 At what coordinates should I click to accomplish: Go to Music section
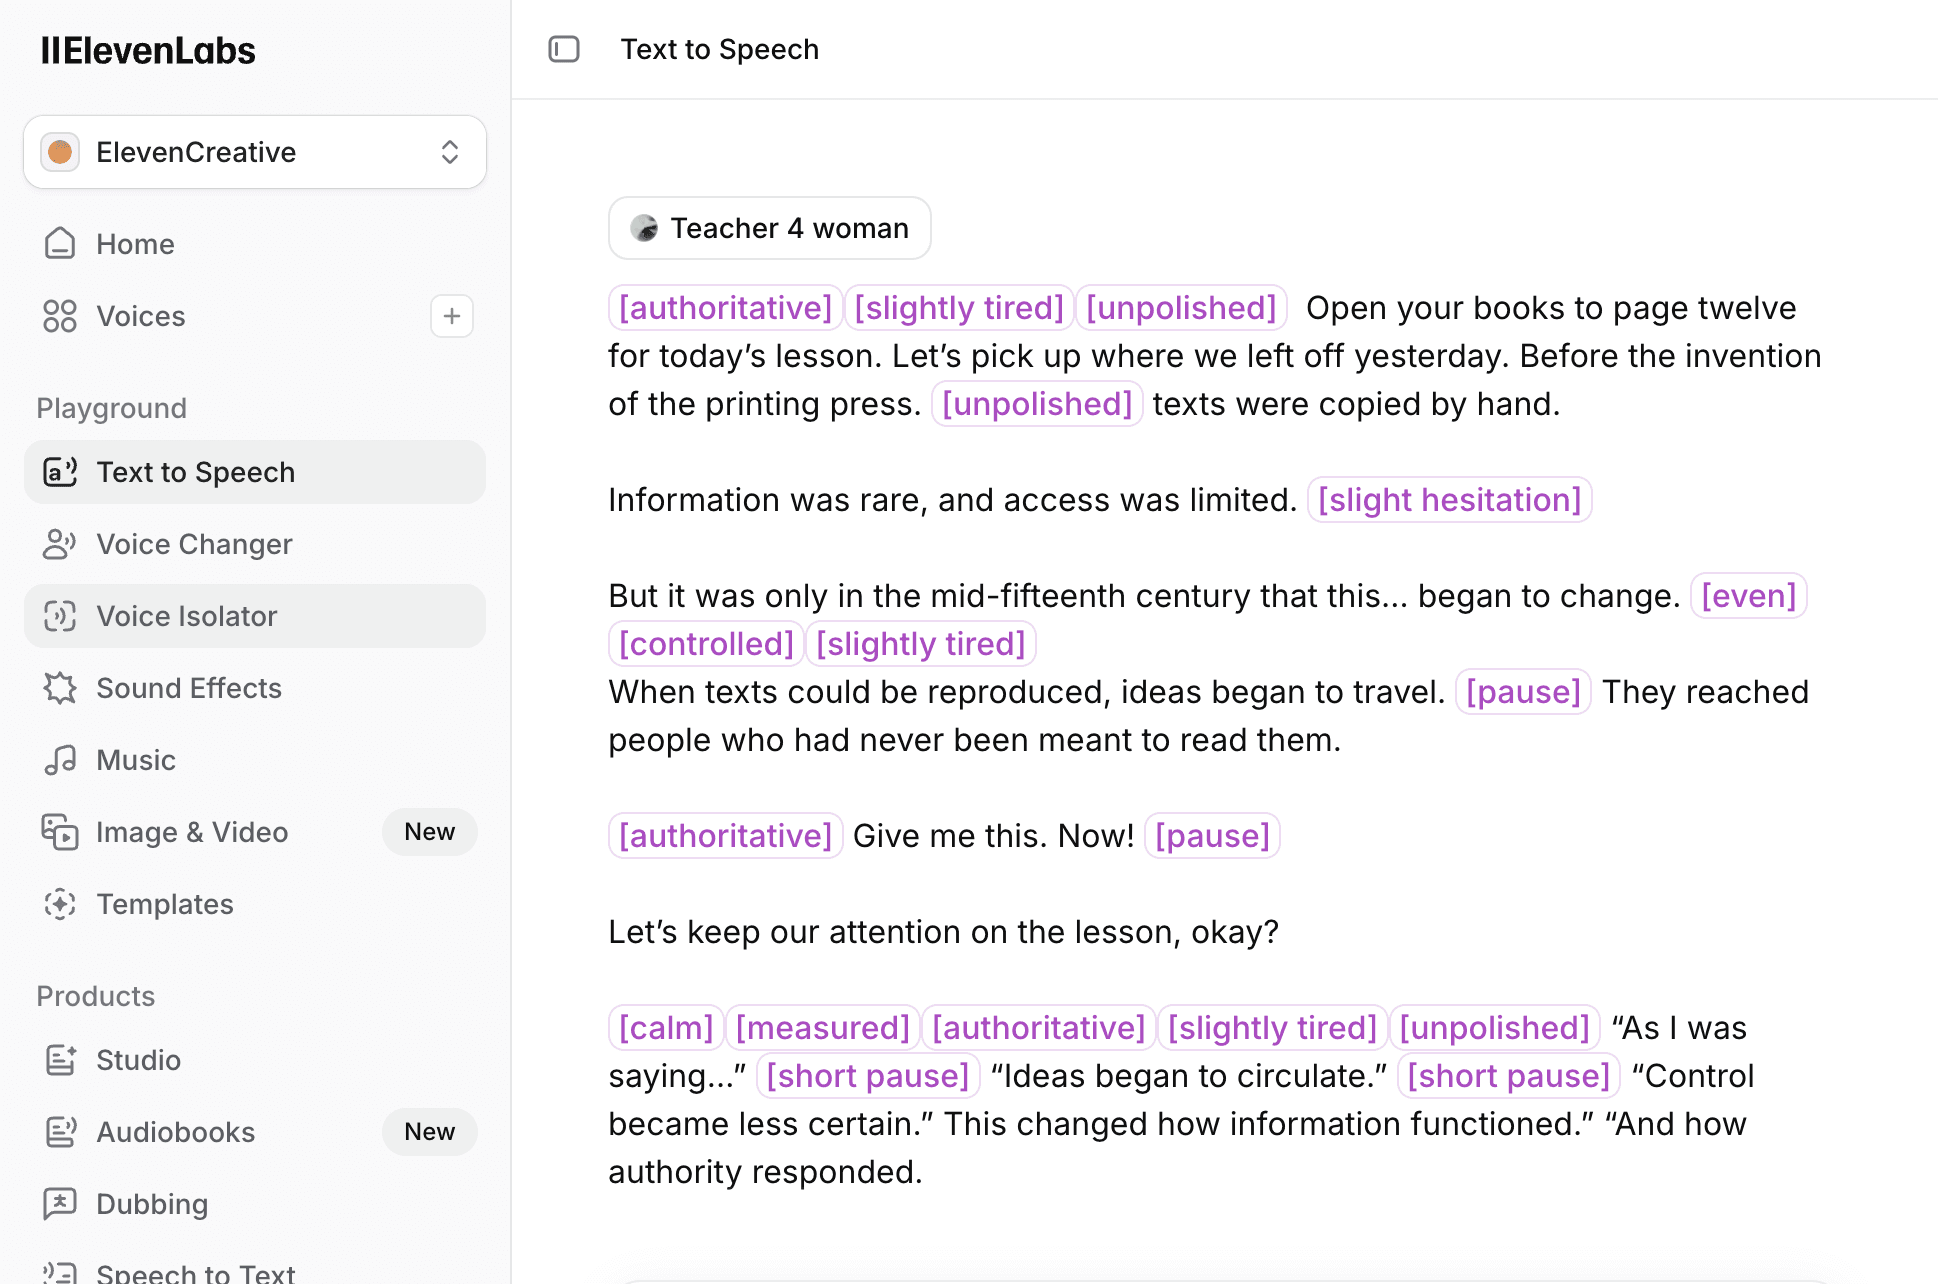coord(136,760)
